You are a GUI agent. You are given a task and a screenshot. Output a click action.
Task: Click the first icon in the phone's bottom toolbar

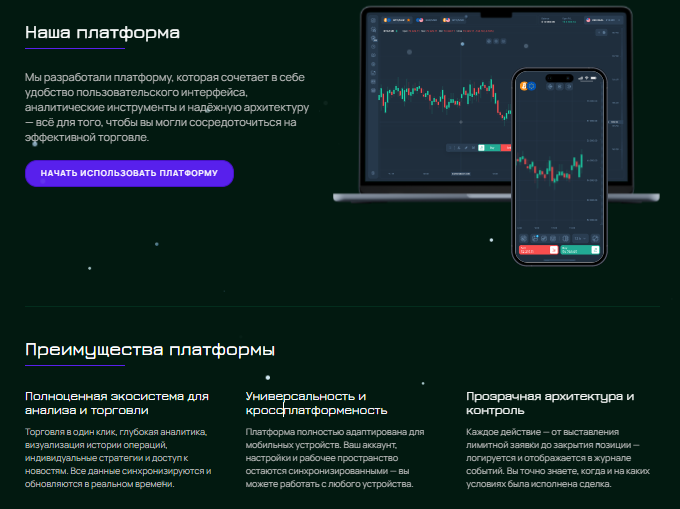521,237
